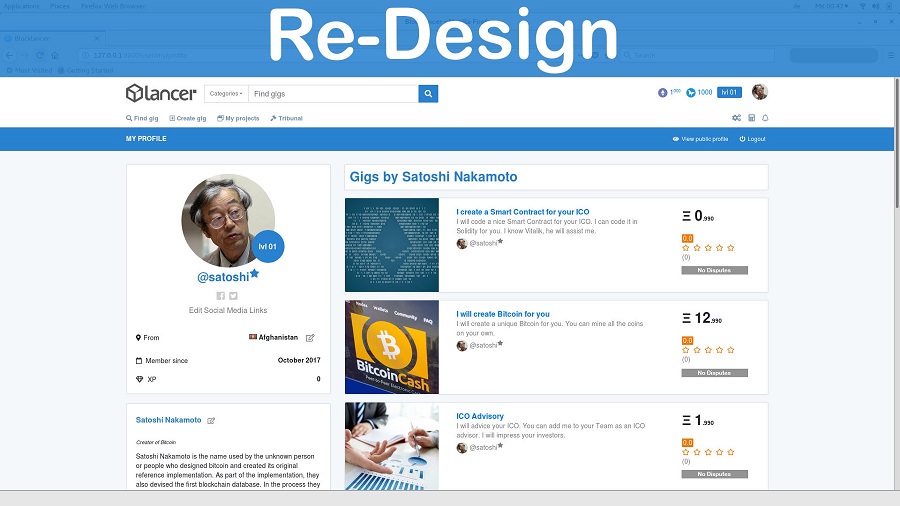This screenshot has height=506, width=900.
Task: Click No Disputes badge on ICO Advisory gig
Action: pos(714,474)
